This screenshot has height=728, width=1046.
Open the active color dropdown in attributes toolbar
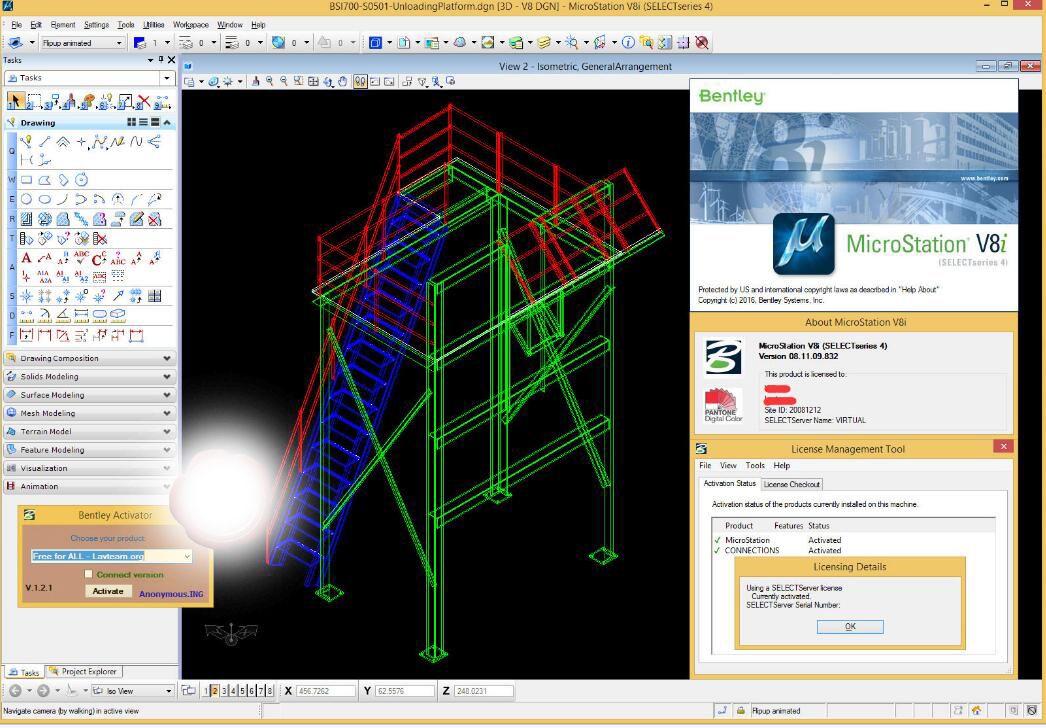tap(167, 43)
